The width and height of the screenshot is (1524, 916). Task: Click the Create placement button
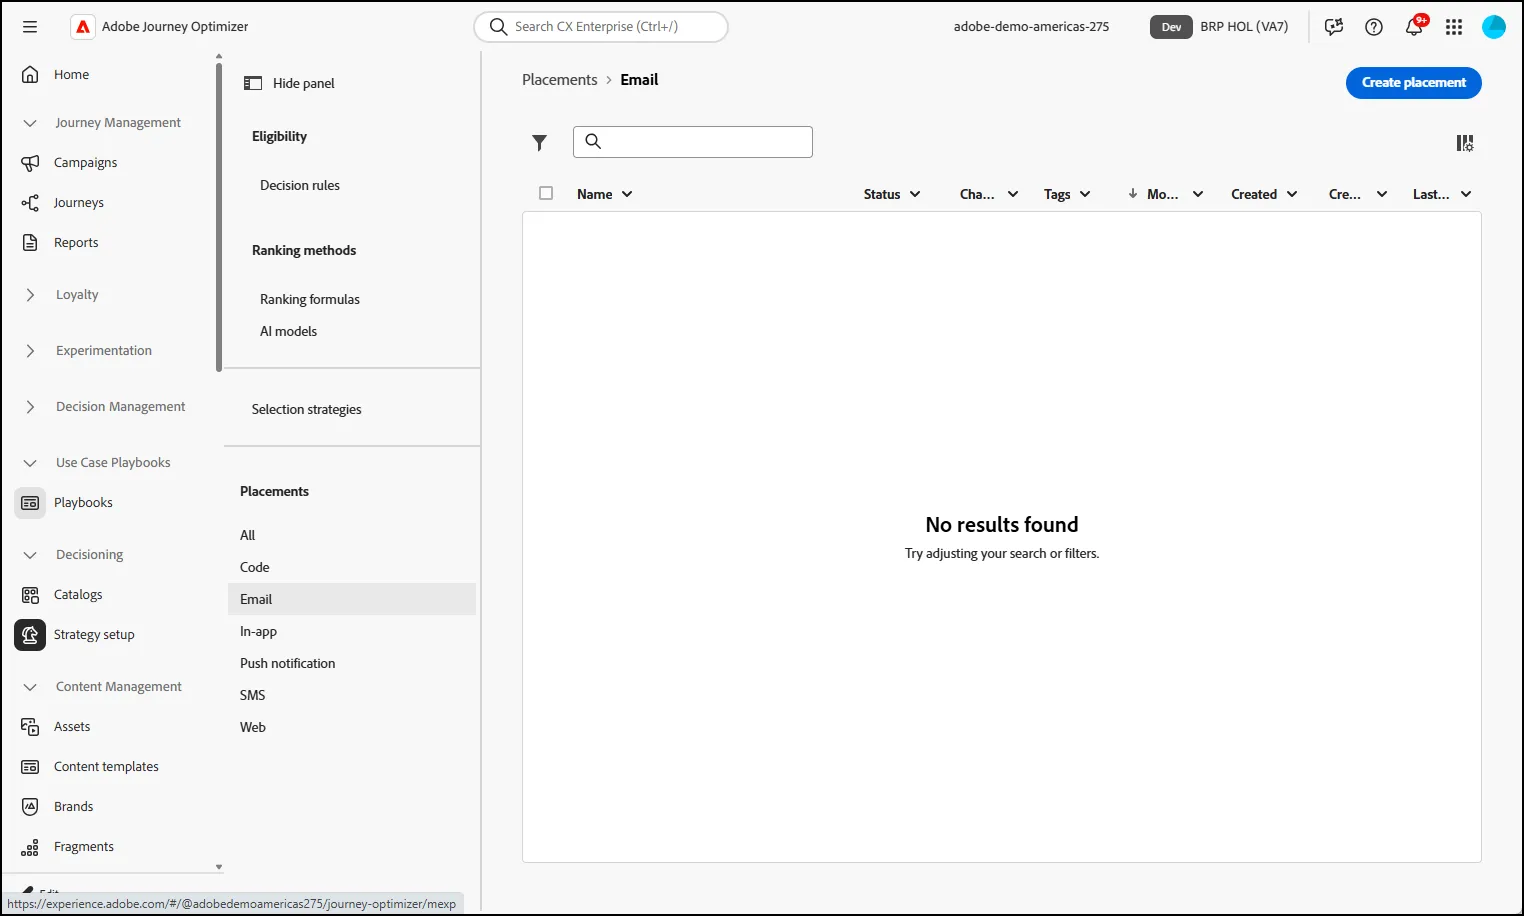point(1413,83)
